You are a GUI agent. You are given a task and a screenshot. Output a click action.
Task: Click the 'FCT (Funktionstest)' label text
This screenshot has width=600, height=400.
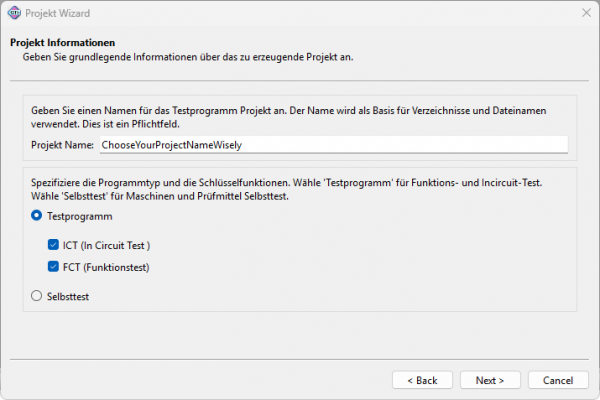pos(106,267)
